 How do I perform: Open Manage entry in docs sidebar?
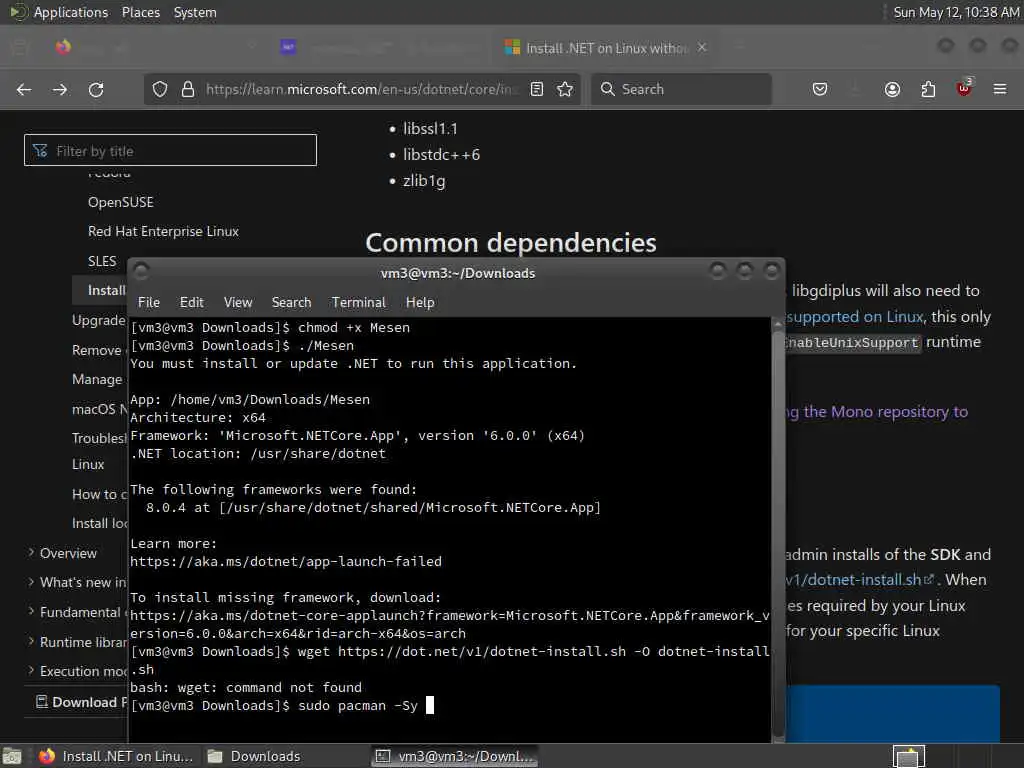(x=97, y=379)
